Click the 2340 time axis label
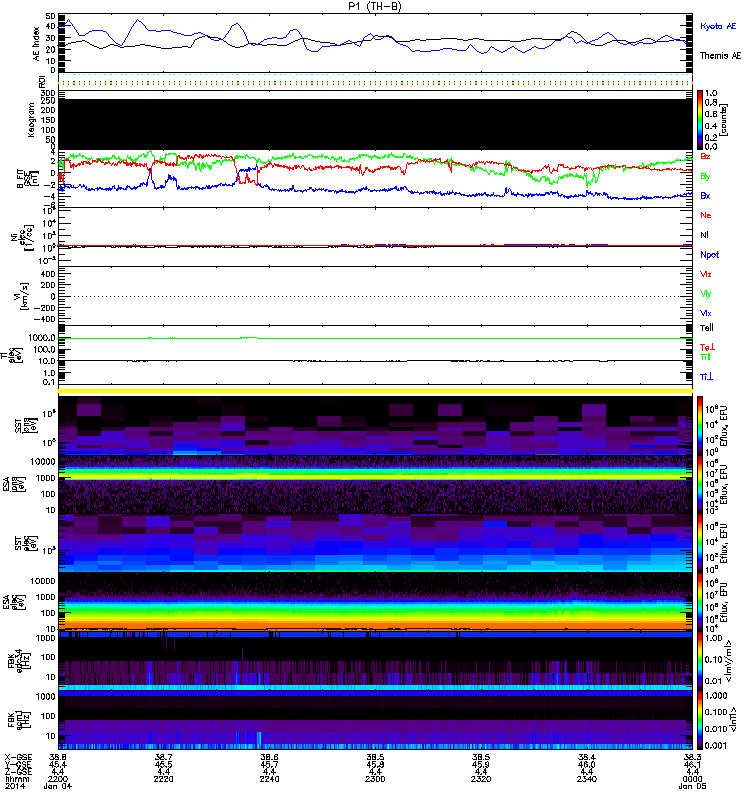750x800 pixels. 587,779
